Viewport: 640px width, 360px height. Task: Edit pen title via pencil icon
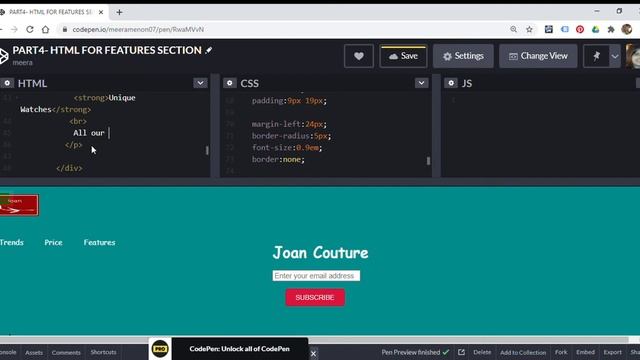tap(209, 50)
